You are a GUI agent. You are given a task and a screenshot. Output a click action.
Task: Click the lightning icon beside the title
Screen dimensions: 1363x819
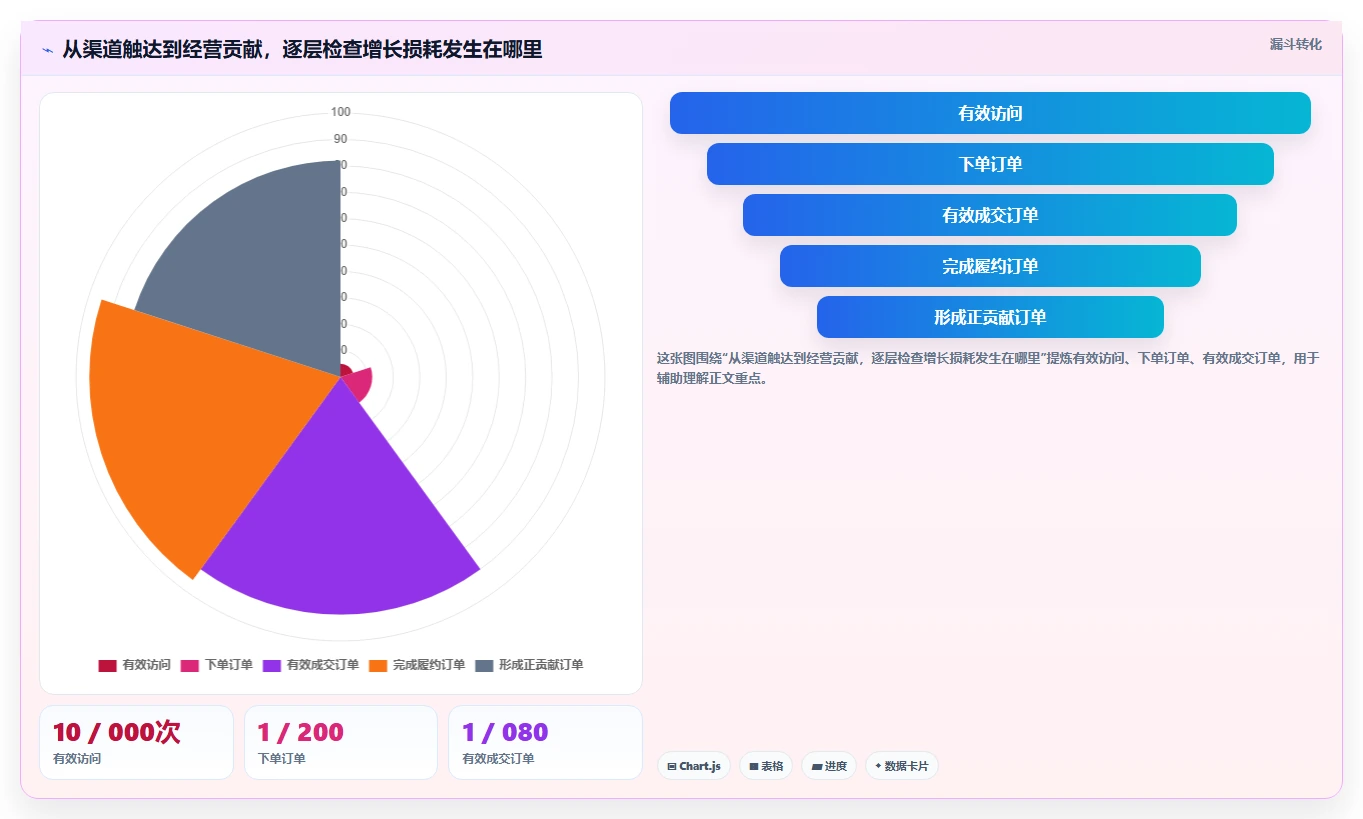click(x=47, y=50)
